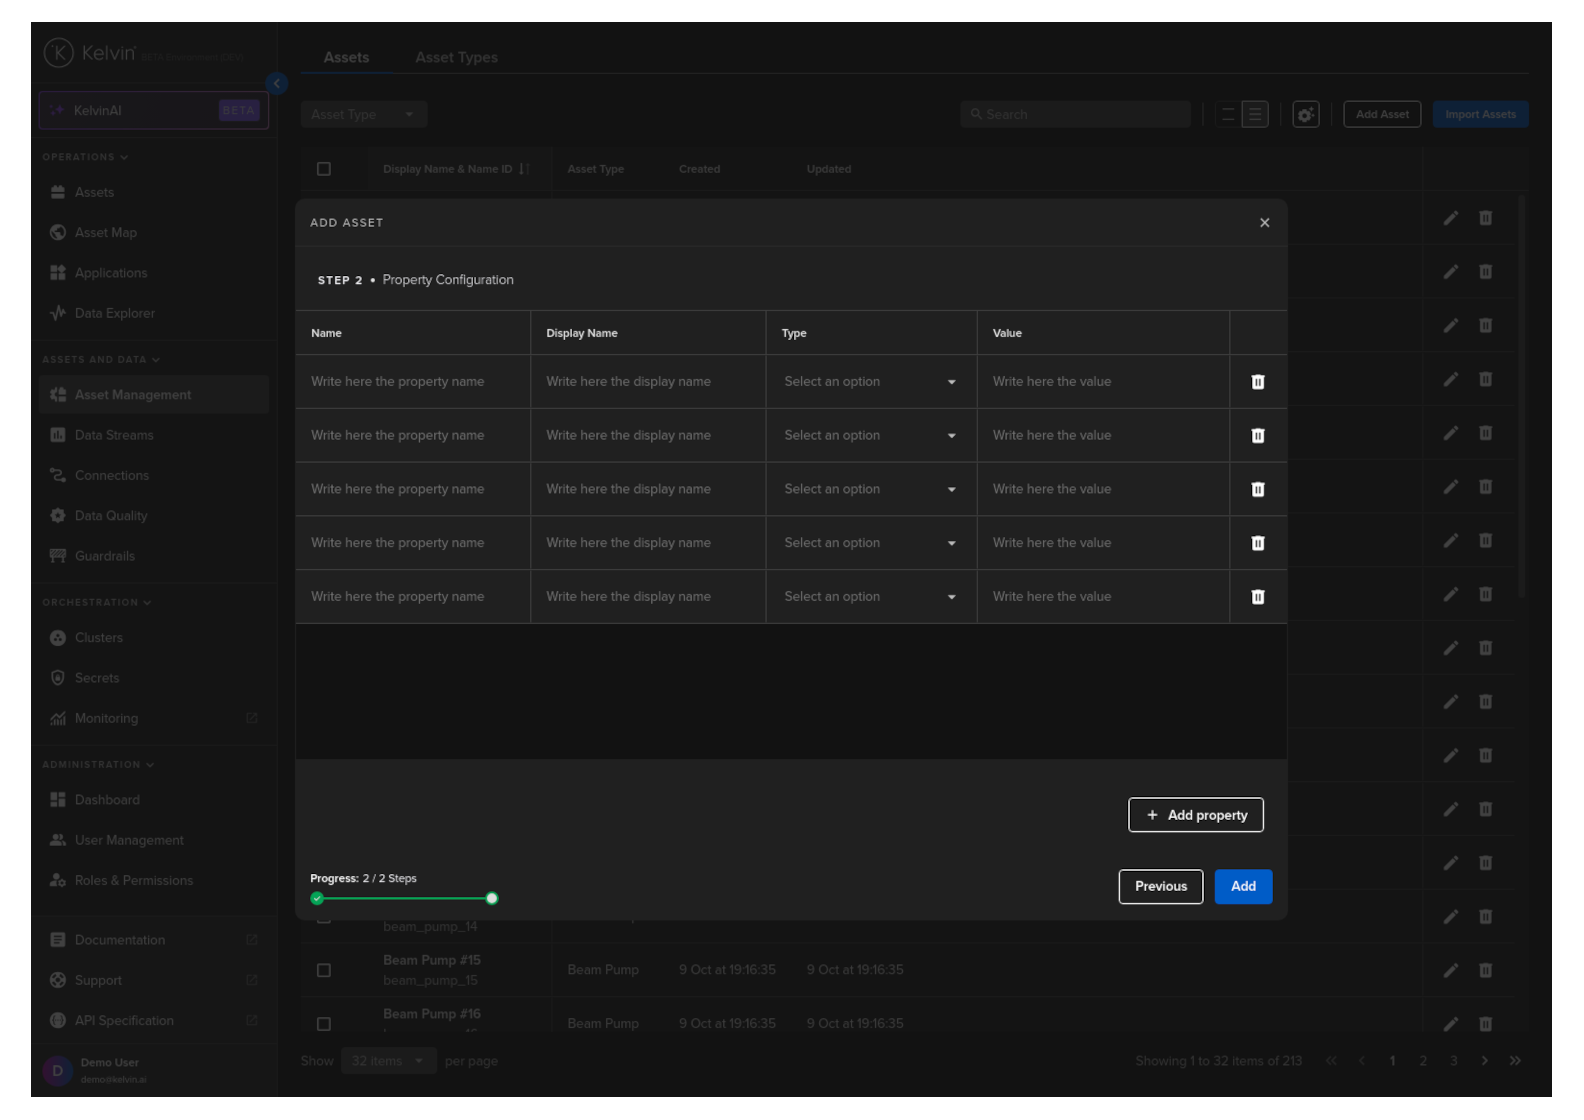The height and width of the screenshot is (1120, 1584).
Task: Switch to the Asset Types tab
Action: [x=456, y=58]
